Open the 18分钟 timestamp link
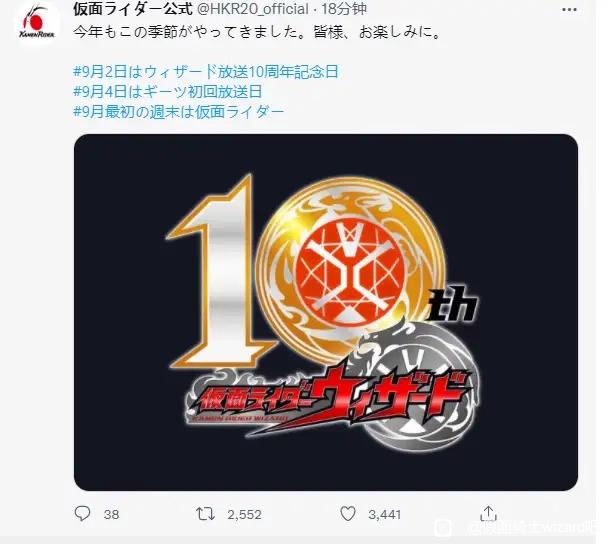This screenshot has width=609, height=544. 343,9
